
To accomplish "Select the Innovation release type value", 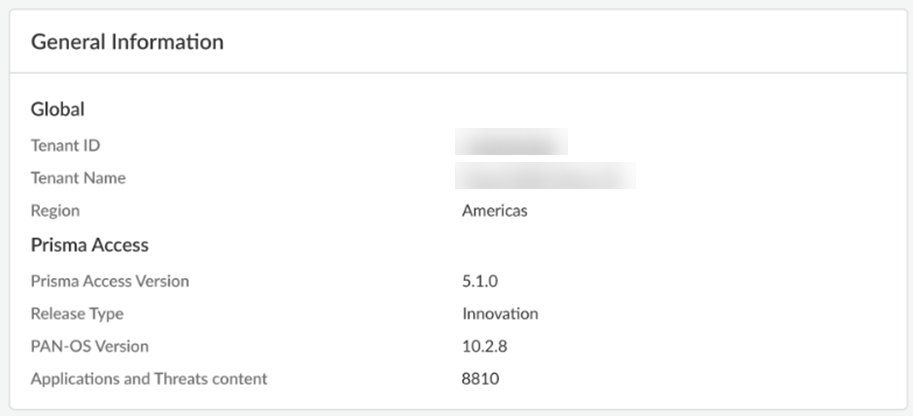I will [500, 314].
